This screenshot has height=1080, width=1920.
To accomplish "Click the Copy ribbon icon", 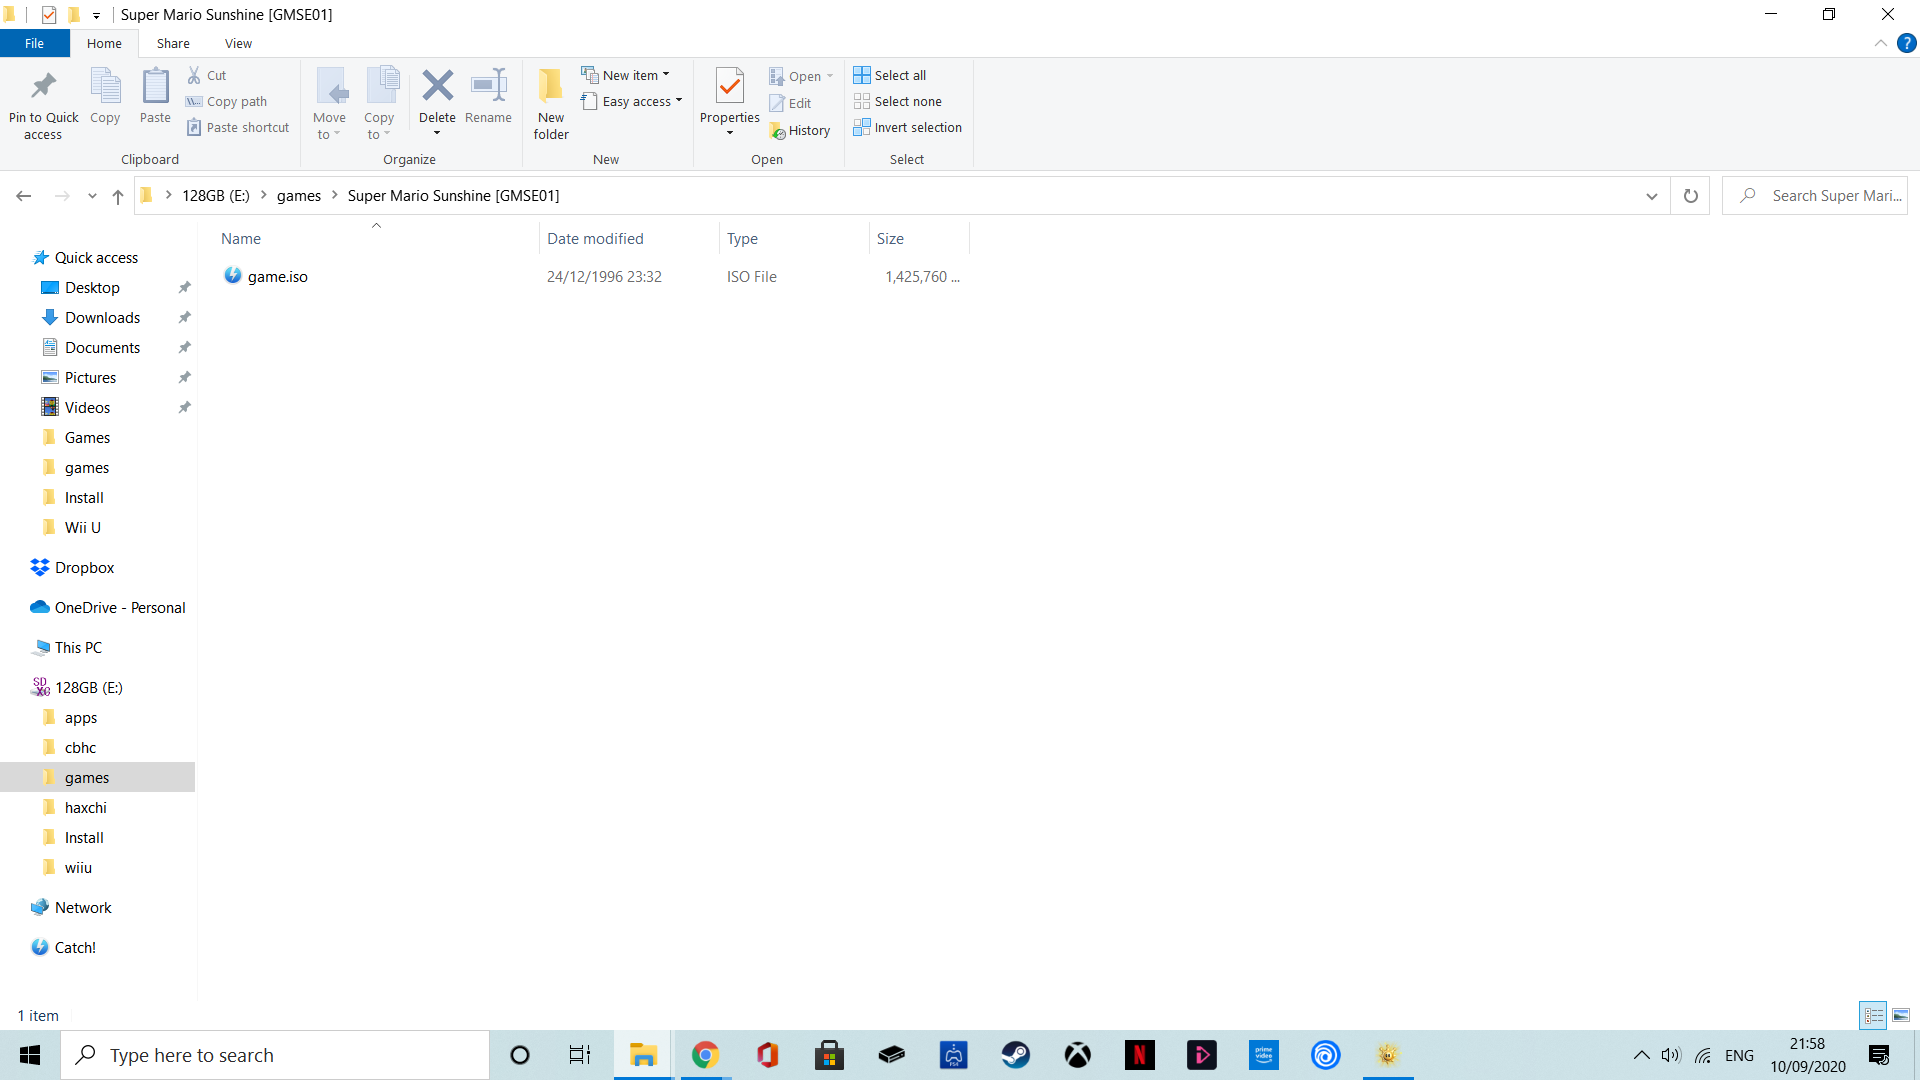I will point(105,97).
